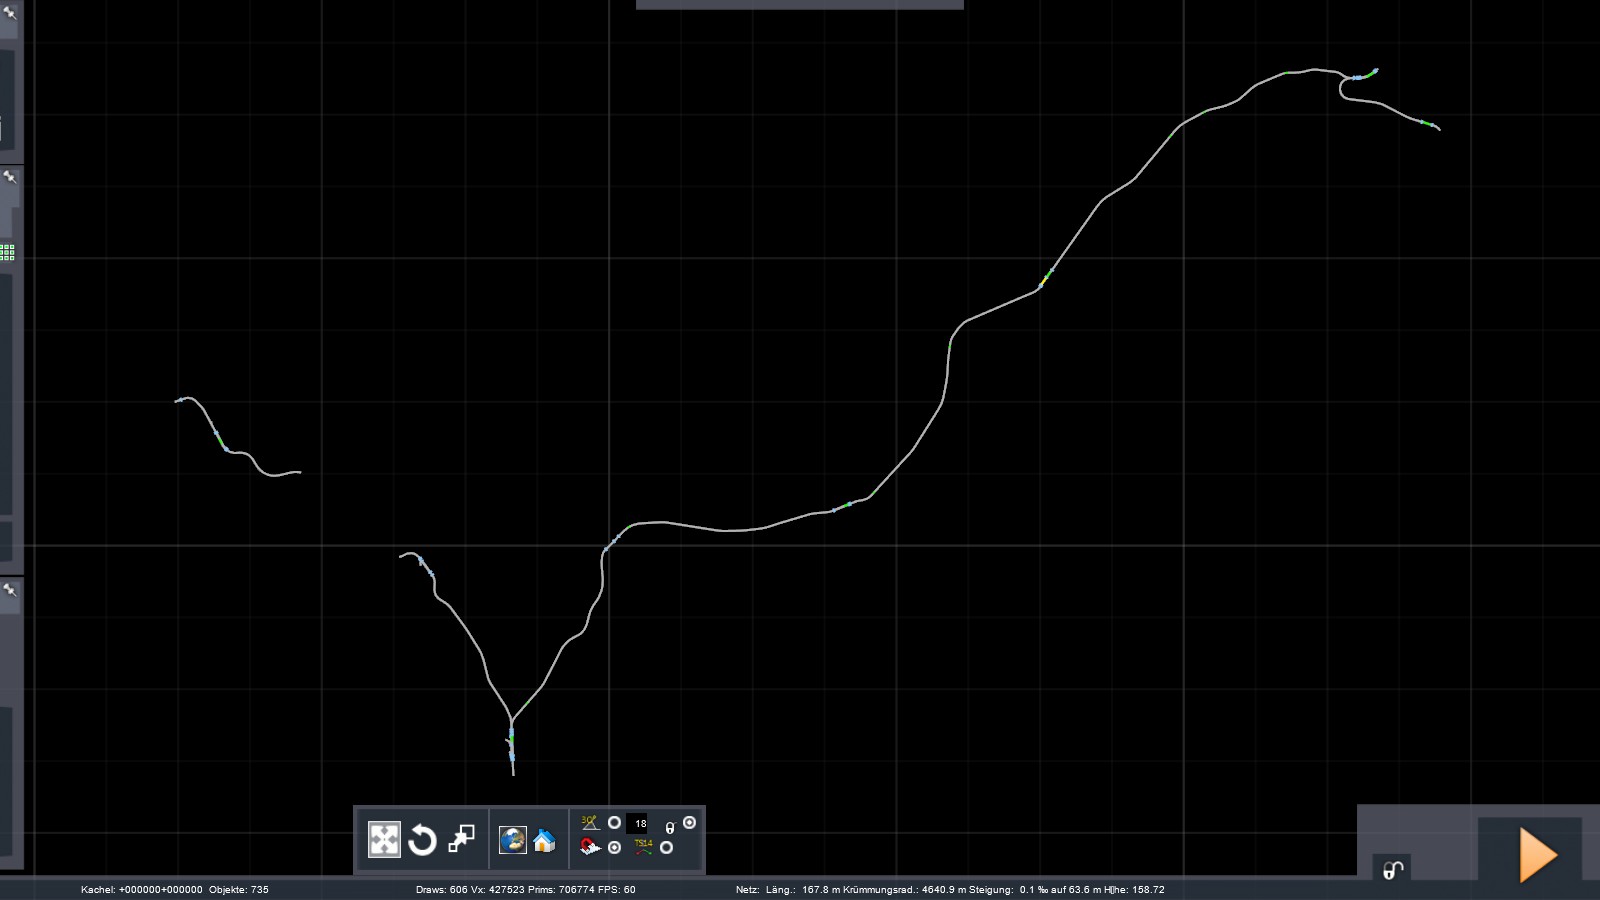Click the Y-junction where the two track branches meet

[x=512, y=720]
